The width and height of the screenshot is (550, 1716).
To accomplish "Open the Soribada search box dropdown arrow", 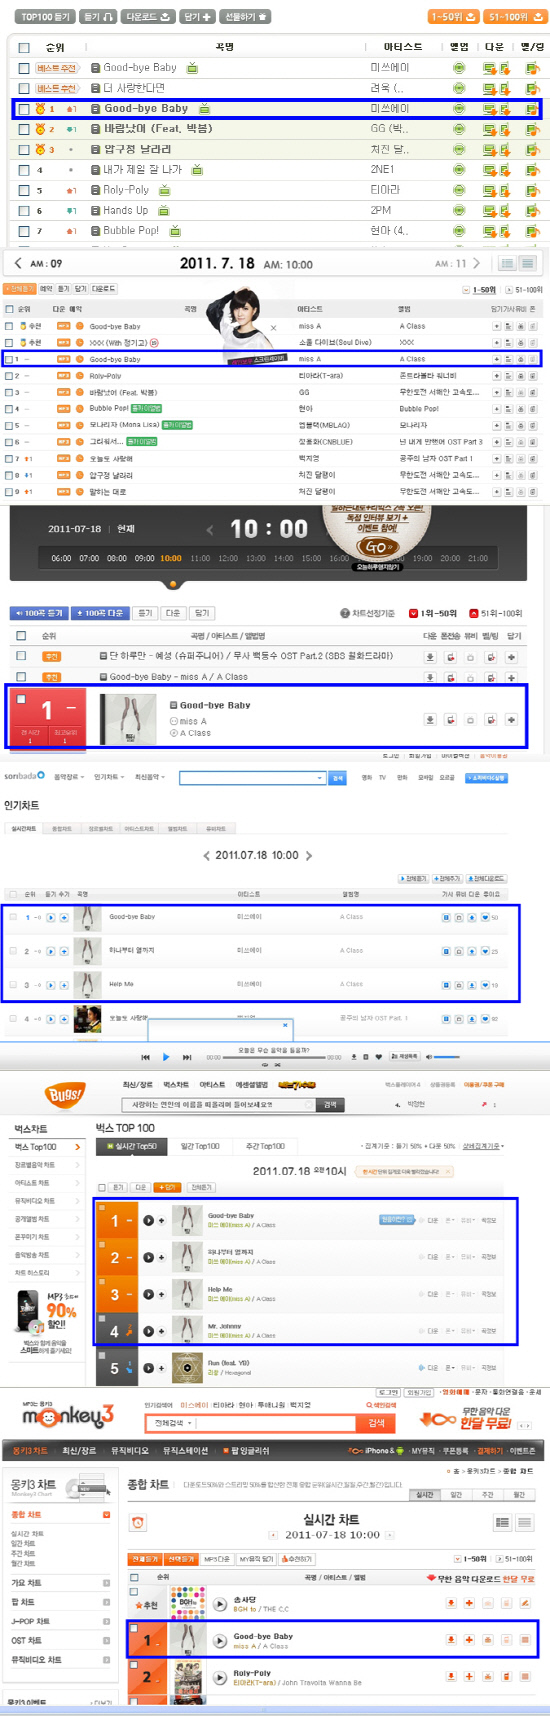I will click(320, 777).
